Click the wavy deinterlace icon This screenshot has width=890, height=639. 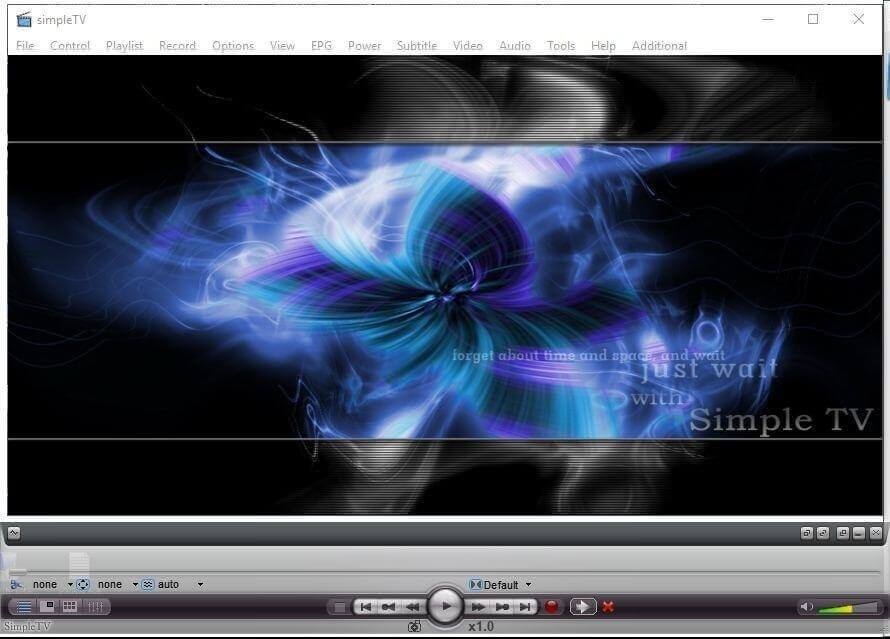(148, 585)
